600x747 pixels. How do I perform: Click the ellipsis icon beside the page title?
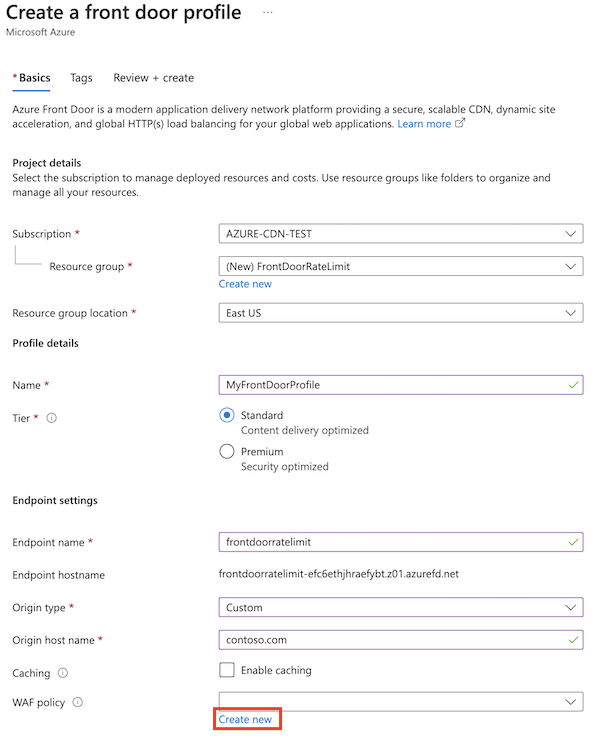267,12
